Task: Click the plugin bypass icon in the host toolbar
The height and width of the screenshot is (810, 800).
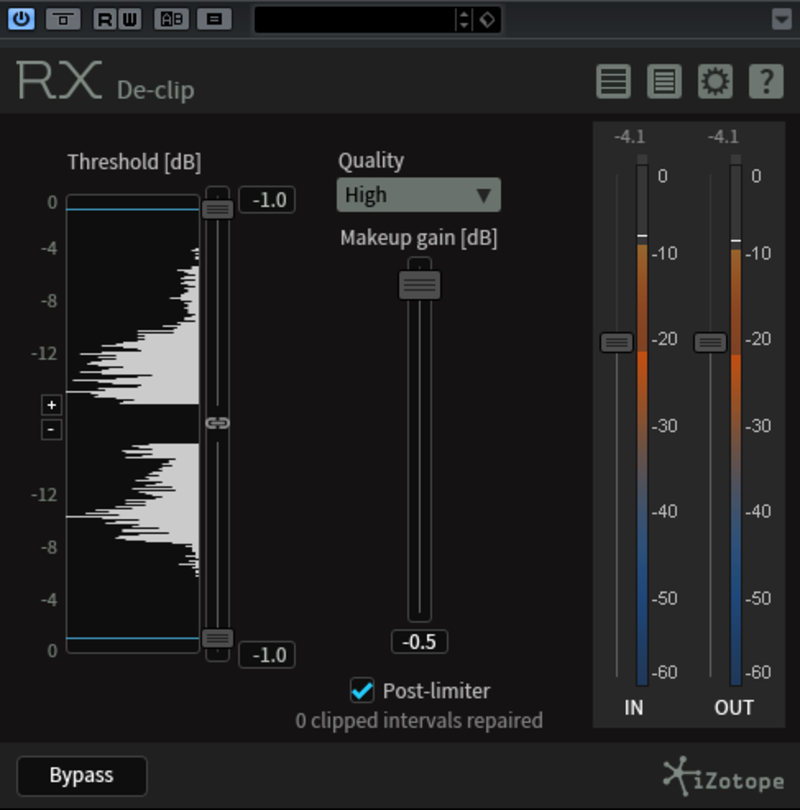Action: click(x=64, y=19)
